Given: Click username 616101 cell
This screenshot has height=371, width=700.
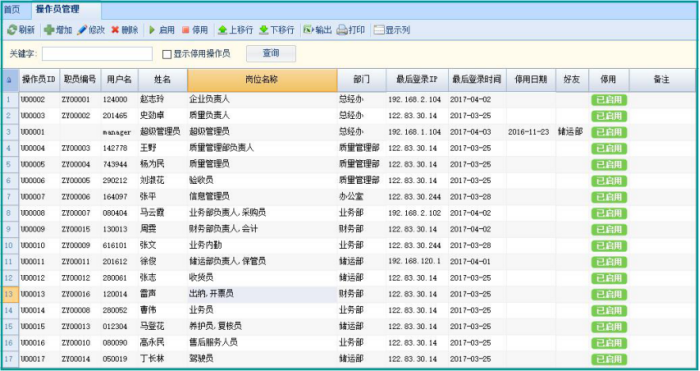Looking at the screenshot, I should 119,246.
